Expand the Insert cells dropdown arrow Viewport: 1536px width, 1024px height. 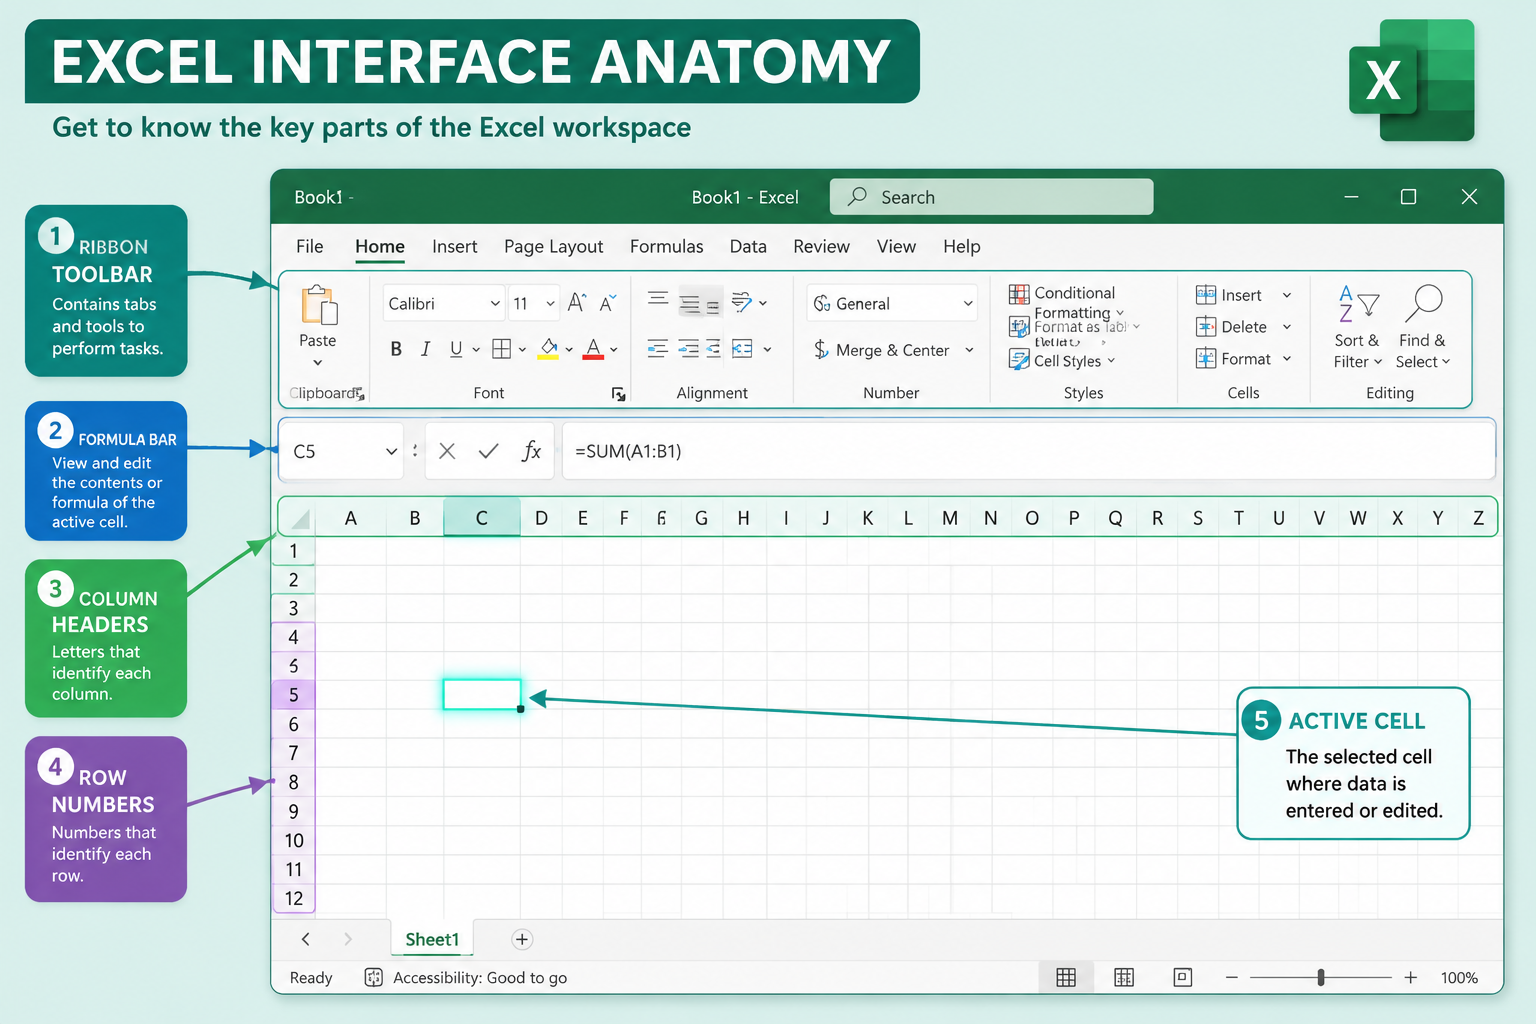click(x=1287, y=295)
